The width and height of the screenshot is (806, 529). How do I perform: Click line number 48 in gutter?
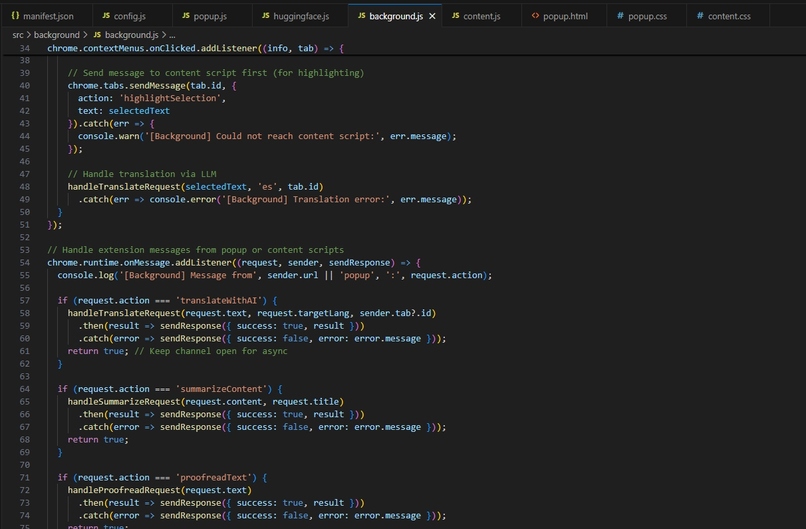tap(25, 187)
